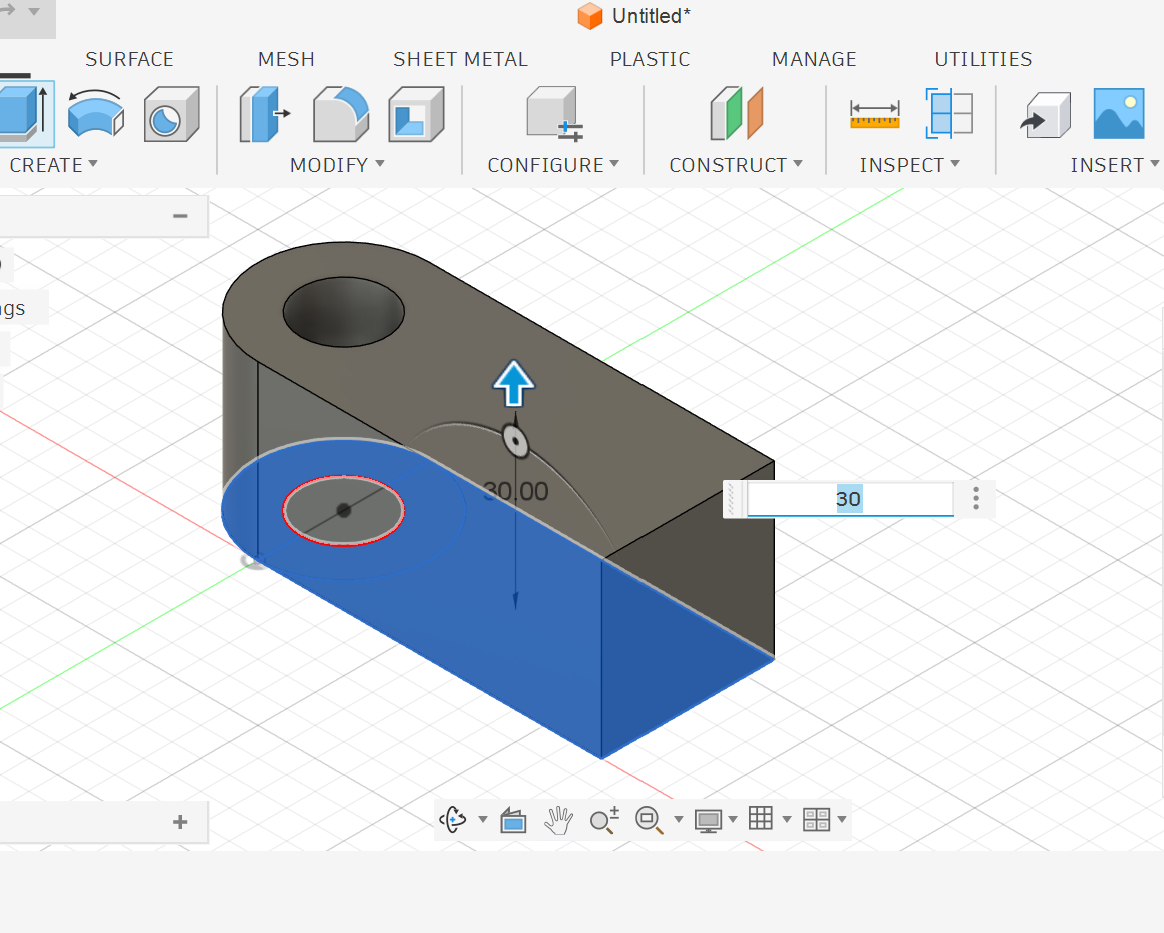Image resolution: width=1164 pixels, height=933 pixels.
Task: Activate the Pan hand icon
Action: (x=558, y=820)
